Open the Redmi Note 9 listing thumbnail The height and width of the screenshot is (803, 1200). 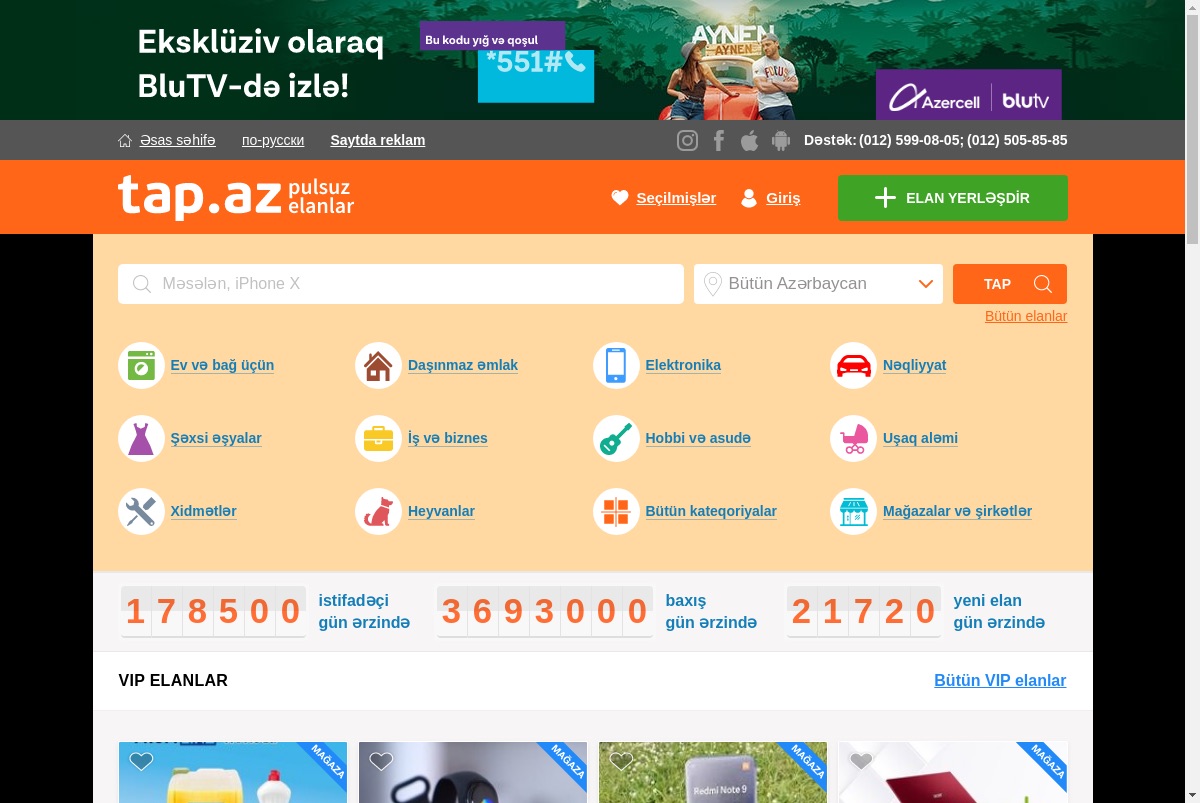tap(713, 772)
